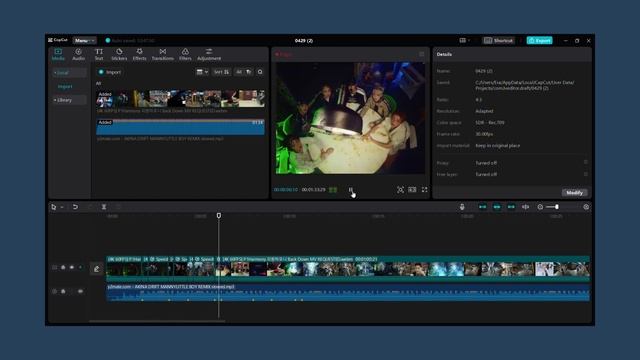Click the audio track first round icon

pyautogui.click(x=54, y=291)
